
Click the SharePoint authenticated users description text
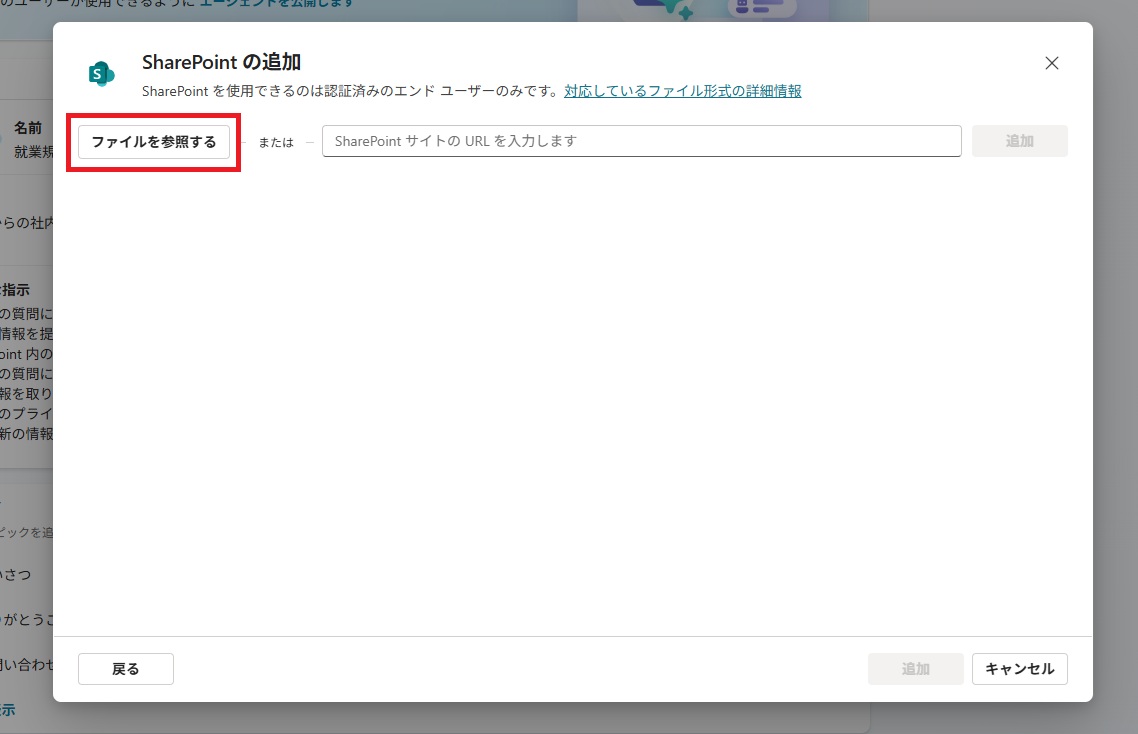pos(350,91)
